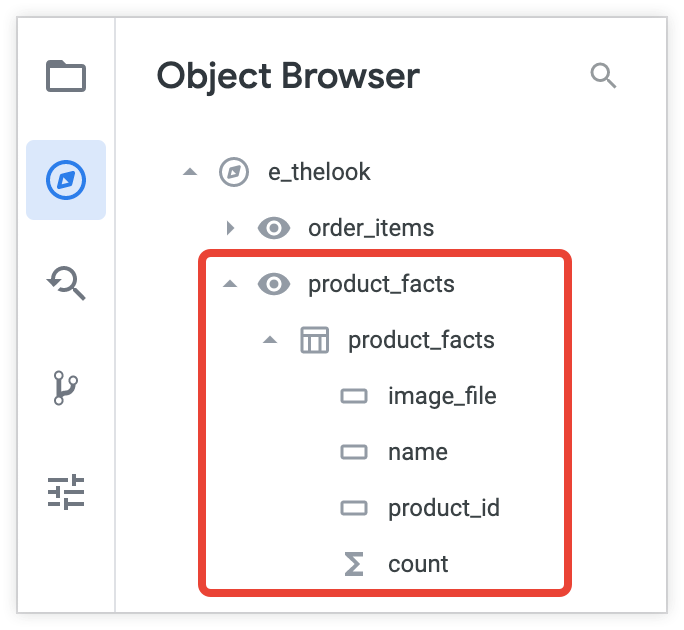
Task: Open the File Browser folder icon
Action: (66, 76)
